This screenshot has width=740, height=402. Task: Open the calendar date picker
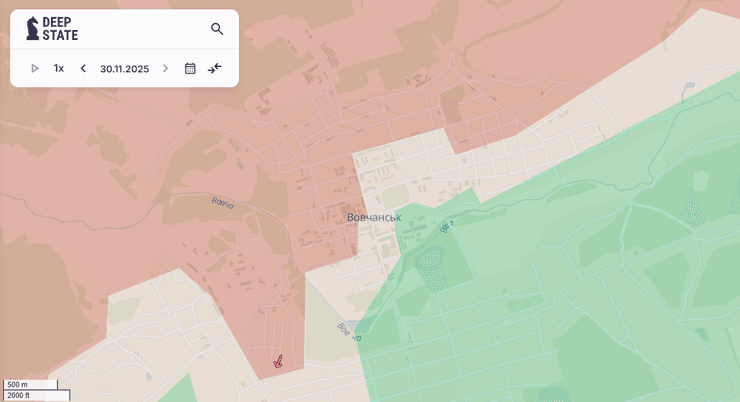click(x=190, y=69)
